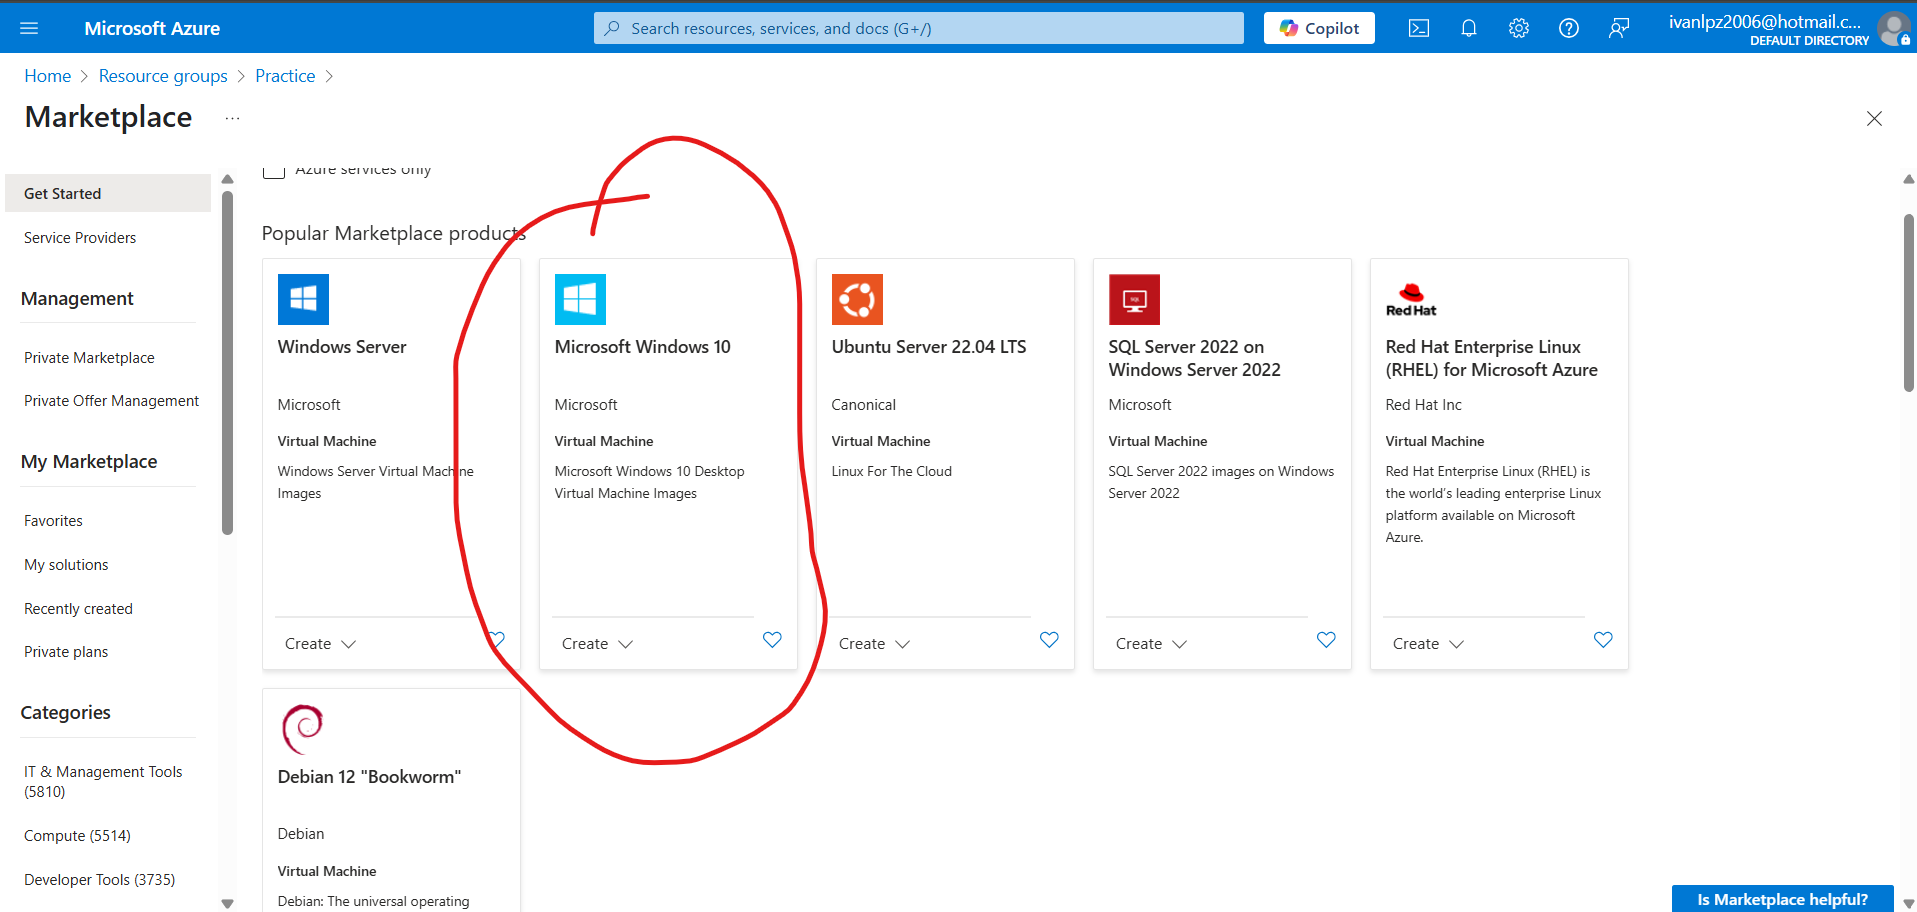Open Windows Server product title
Viewport: 1917px width, 912px height.
point(342,347)
